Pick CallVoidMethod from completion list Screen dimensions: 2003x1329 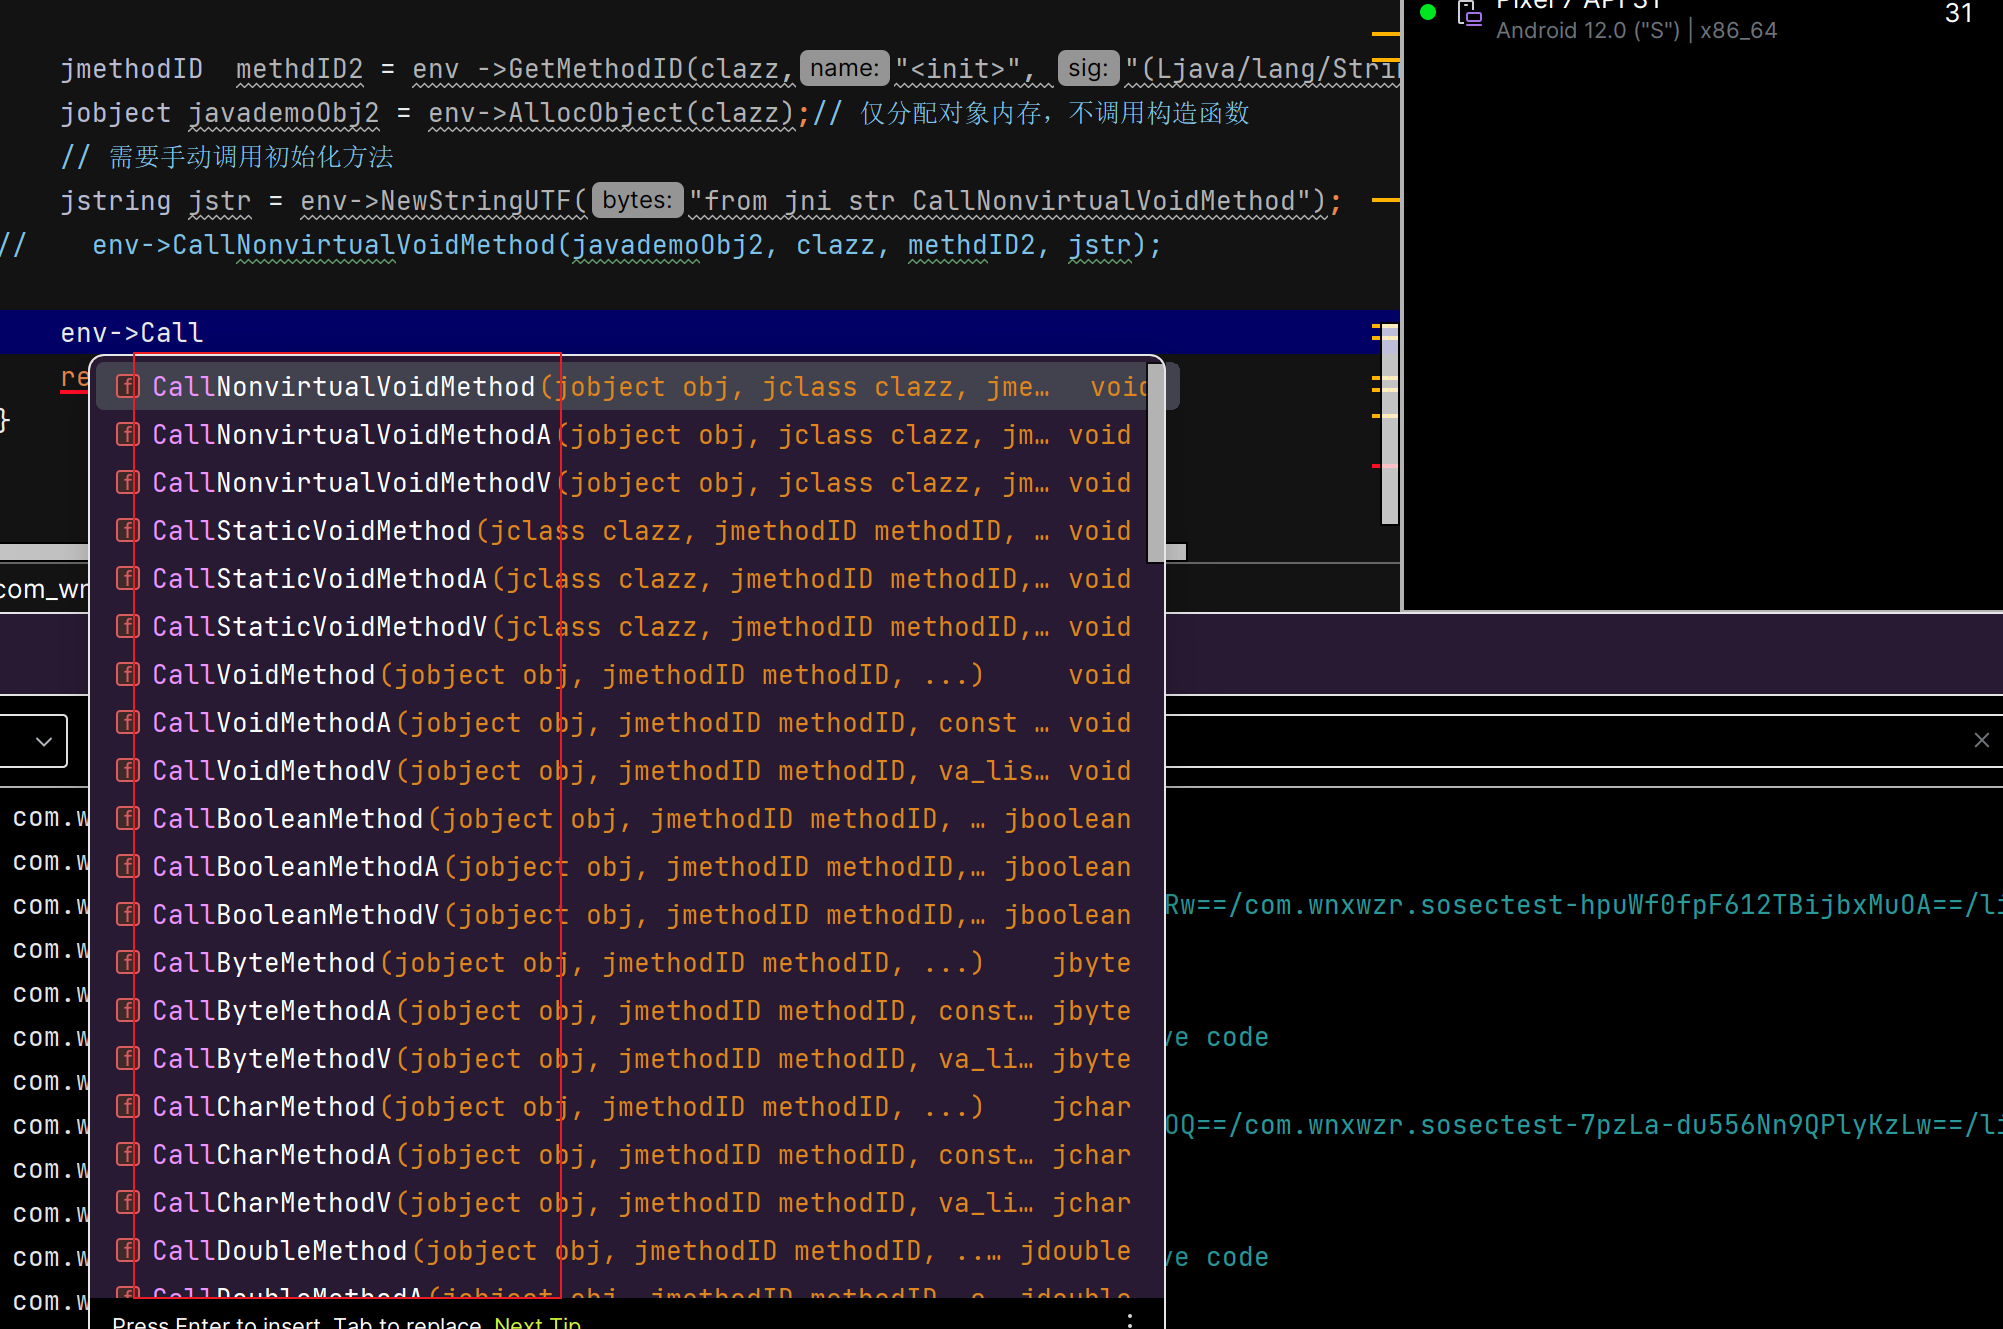pos(627,675)
